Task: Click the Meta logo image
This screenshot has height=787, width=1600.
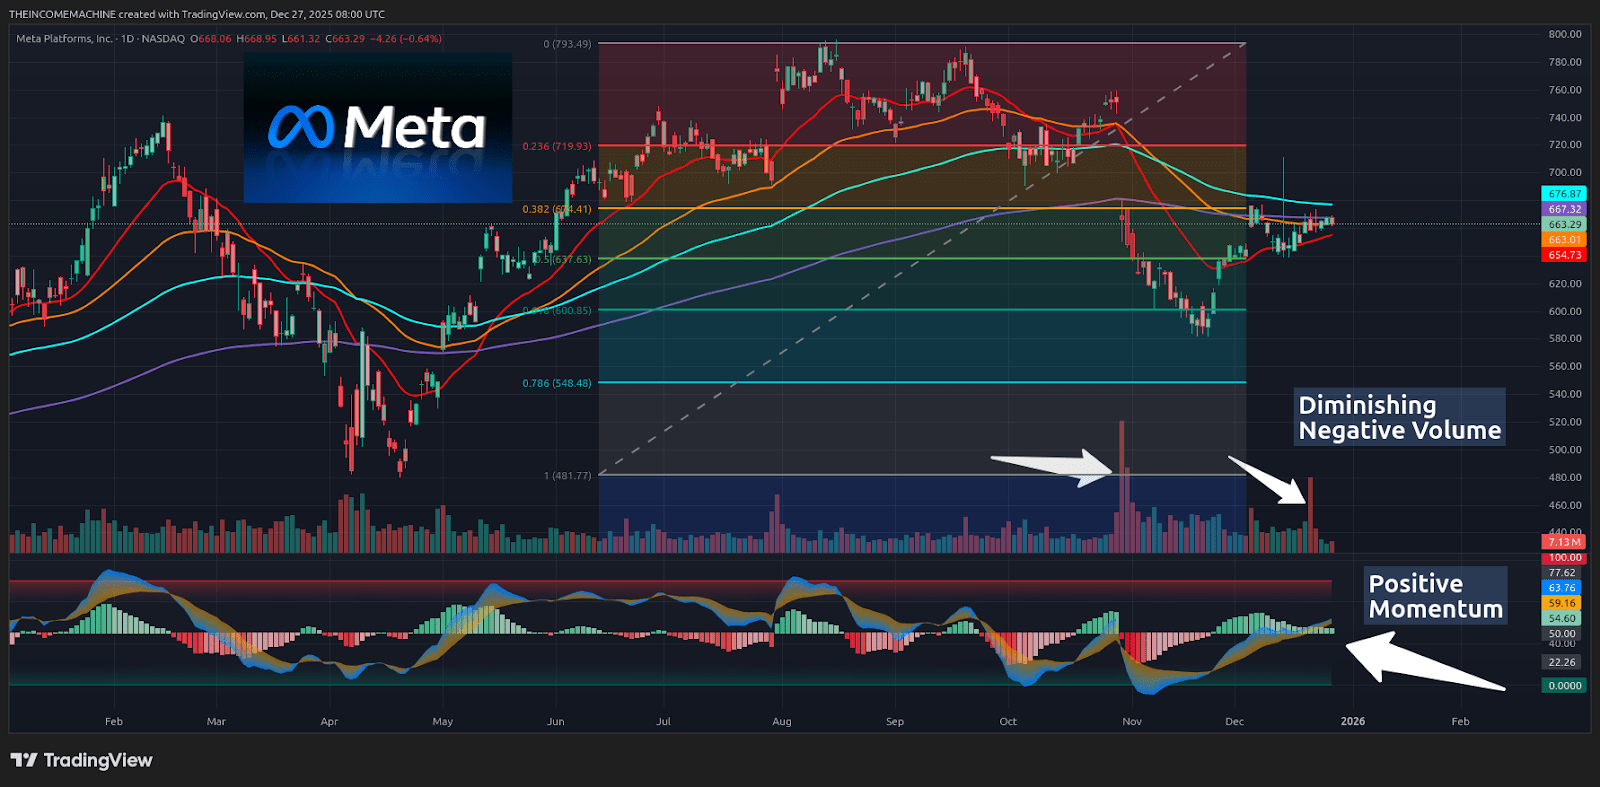Action: (378, 128)
